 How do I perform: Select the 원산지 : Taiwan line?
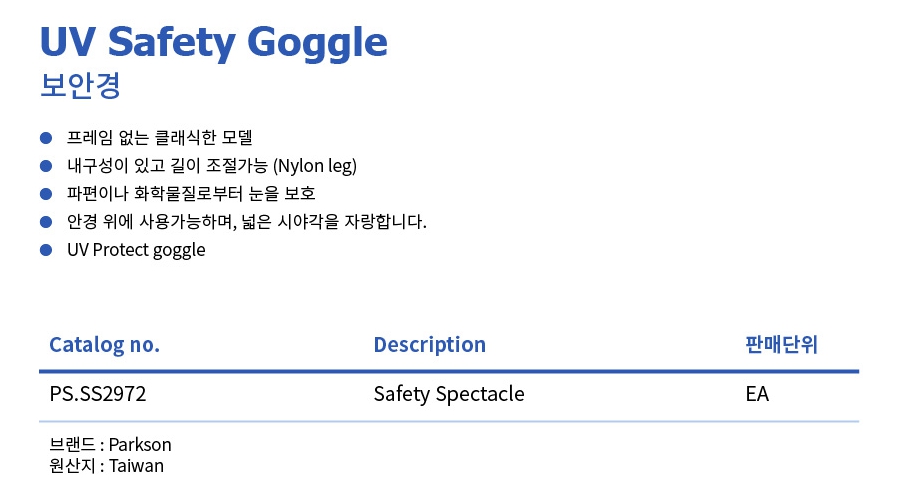pyautogui.click(x=106, y=466)
